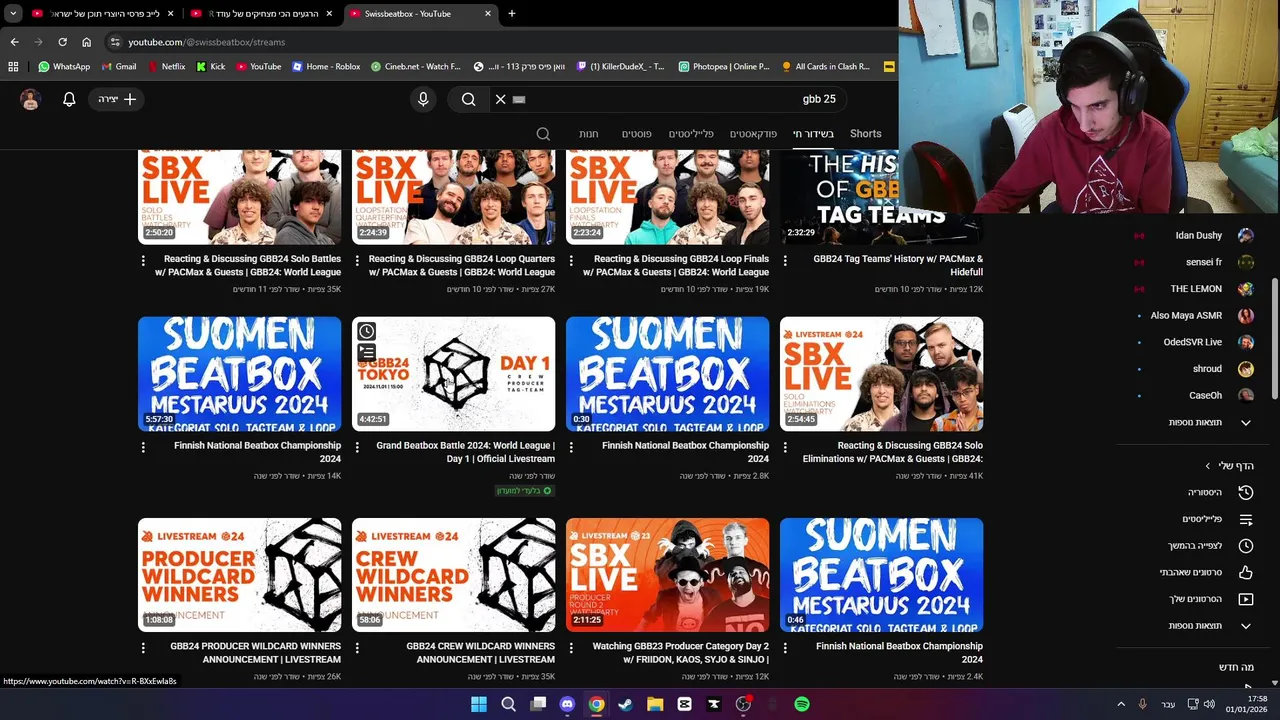Open the Netflix bookmark
1280x720 pixels.
pyautogui.click(x=166, y=67)
